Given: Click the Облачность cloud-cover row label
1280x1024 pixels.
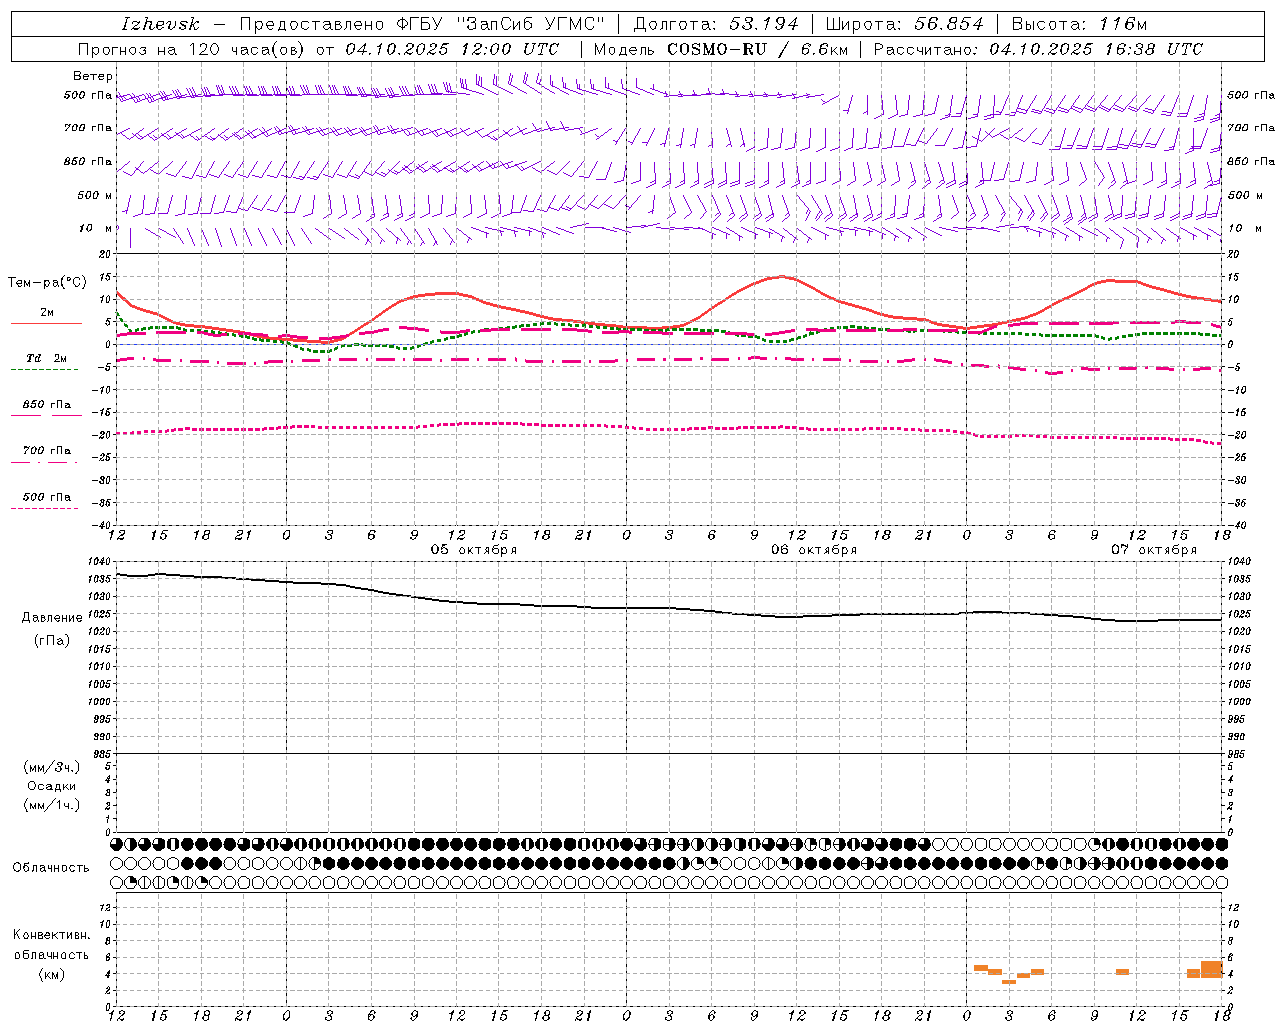Looking at the screenshot, I should [51, 867].
